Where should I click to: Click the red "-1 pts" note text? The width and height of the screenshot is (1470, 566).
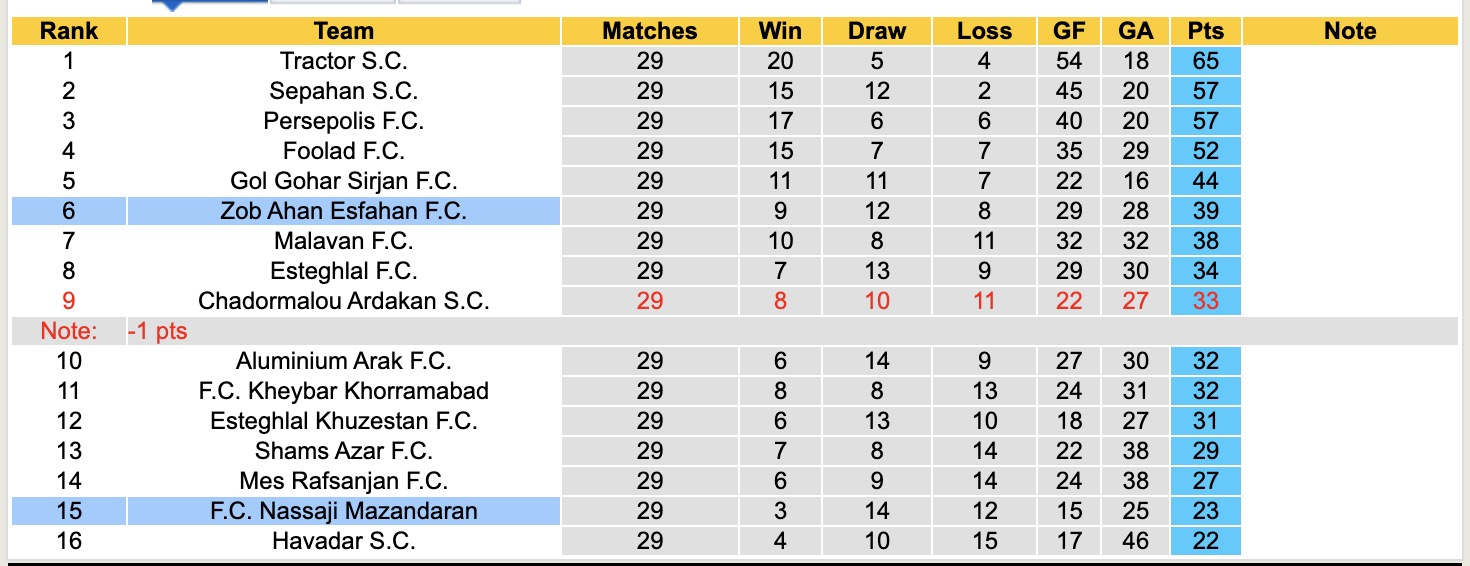[x=157, y=331]
